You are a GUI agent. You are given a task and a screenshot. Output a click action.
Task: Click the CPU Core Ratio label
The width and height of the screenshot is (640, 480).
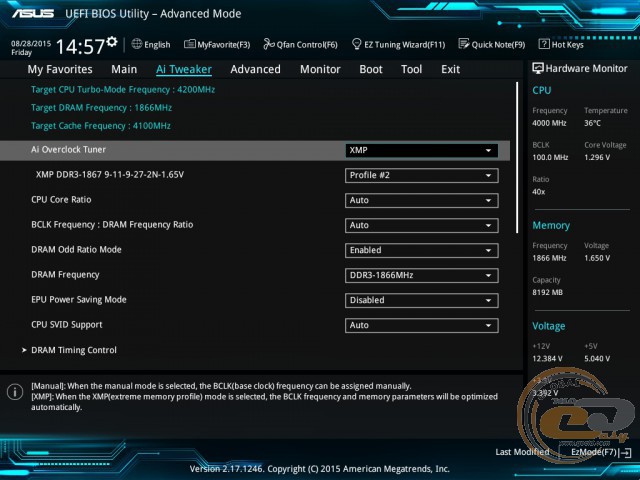tap(61, 200)
